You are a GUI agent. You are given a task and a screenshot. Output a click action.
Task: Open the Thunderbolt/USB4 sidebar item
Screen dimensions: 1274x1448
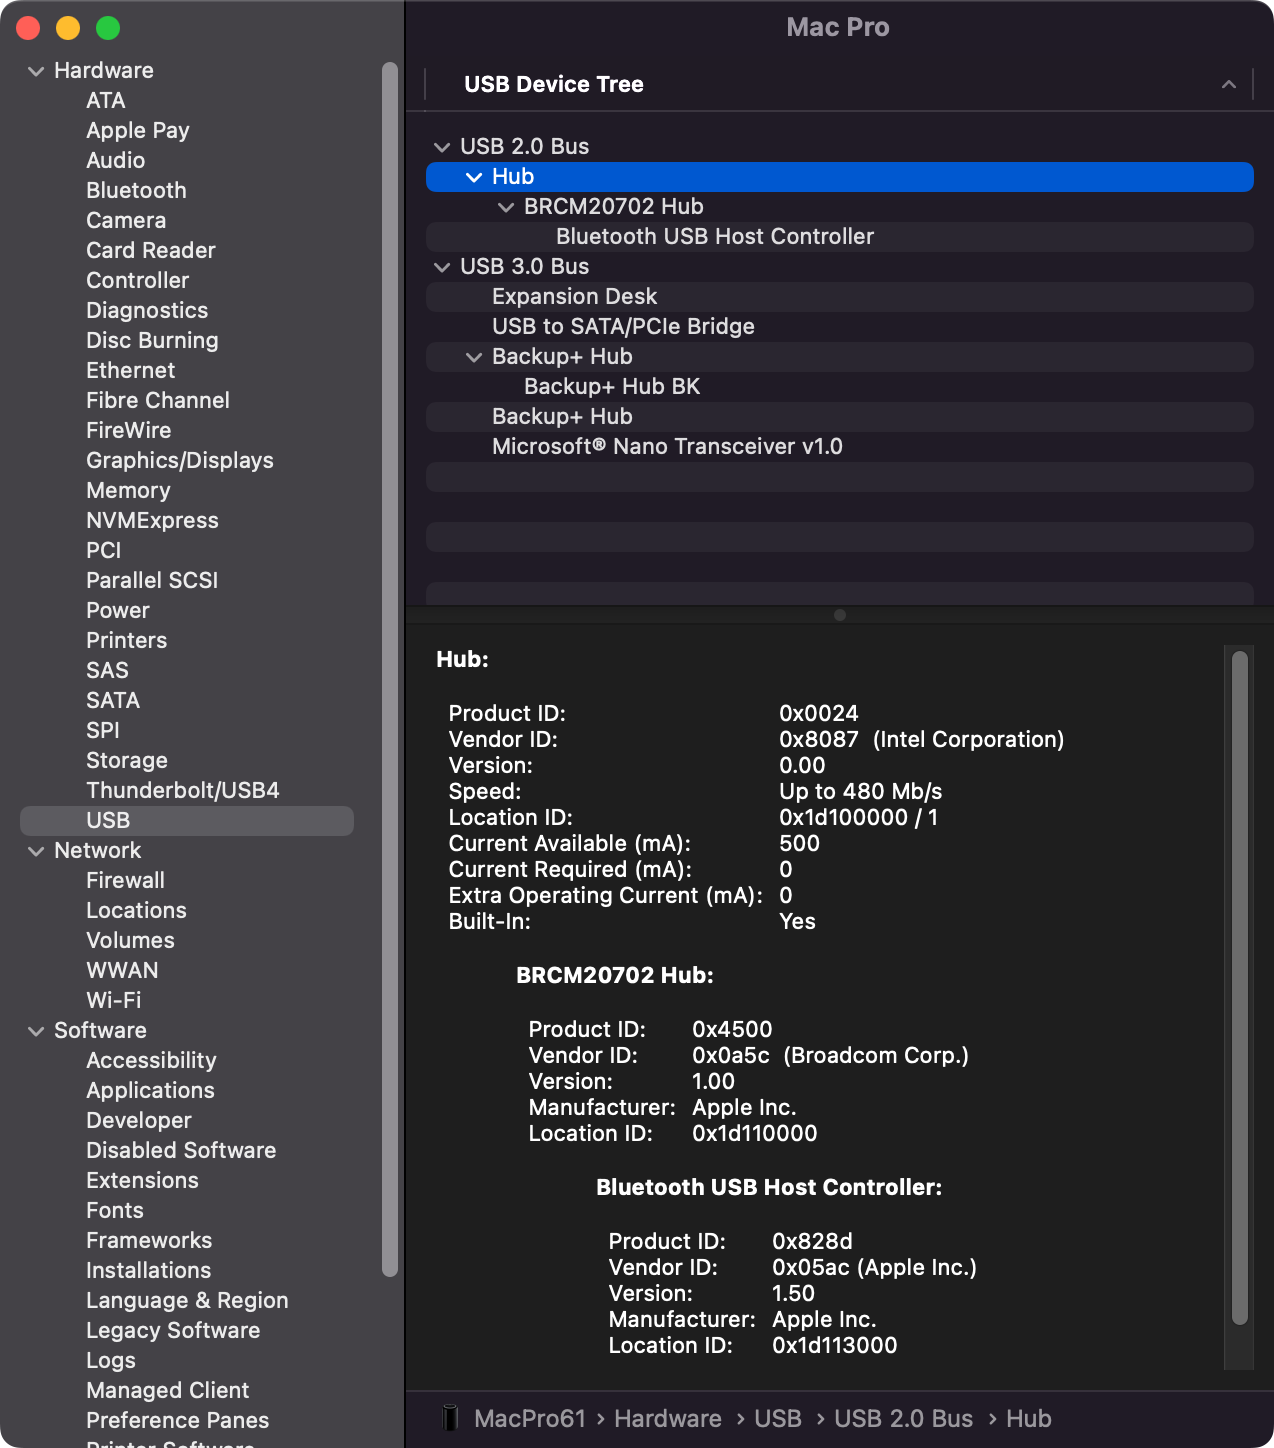(x=182, y=790)
